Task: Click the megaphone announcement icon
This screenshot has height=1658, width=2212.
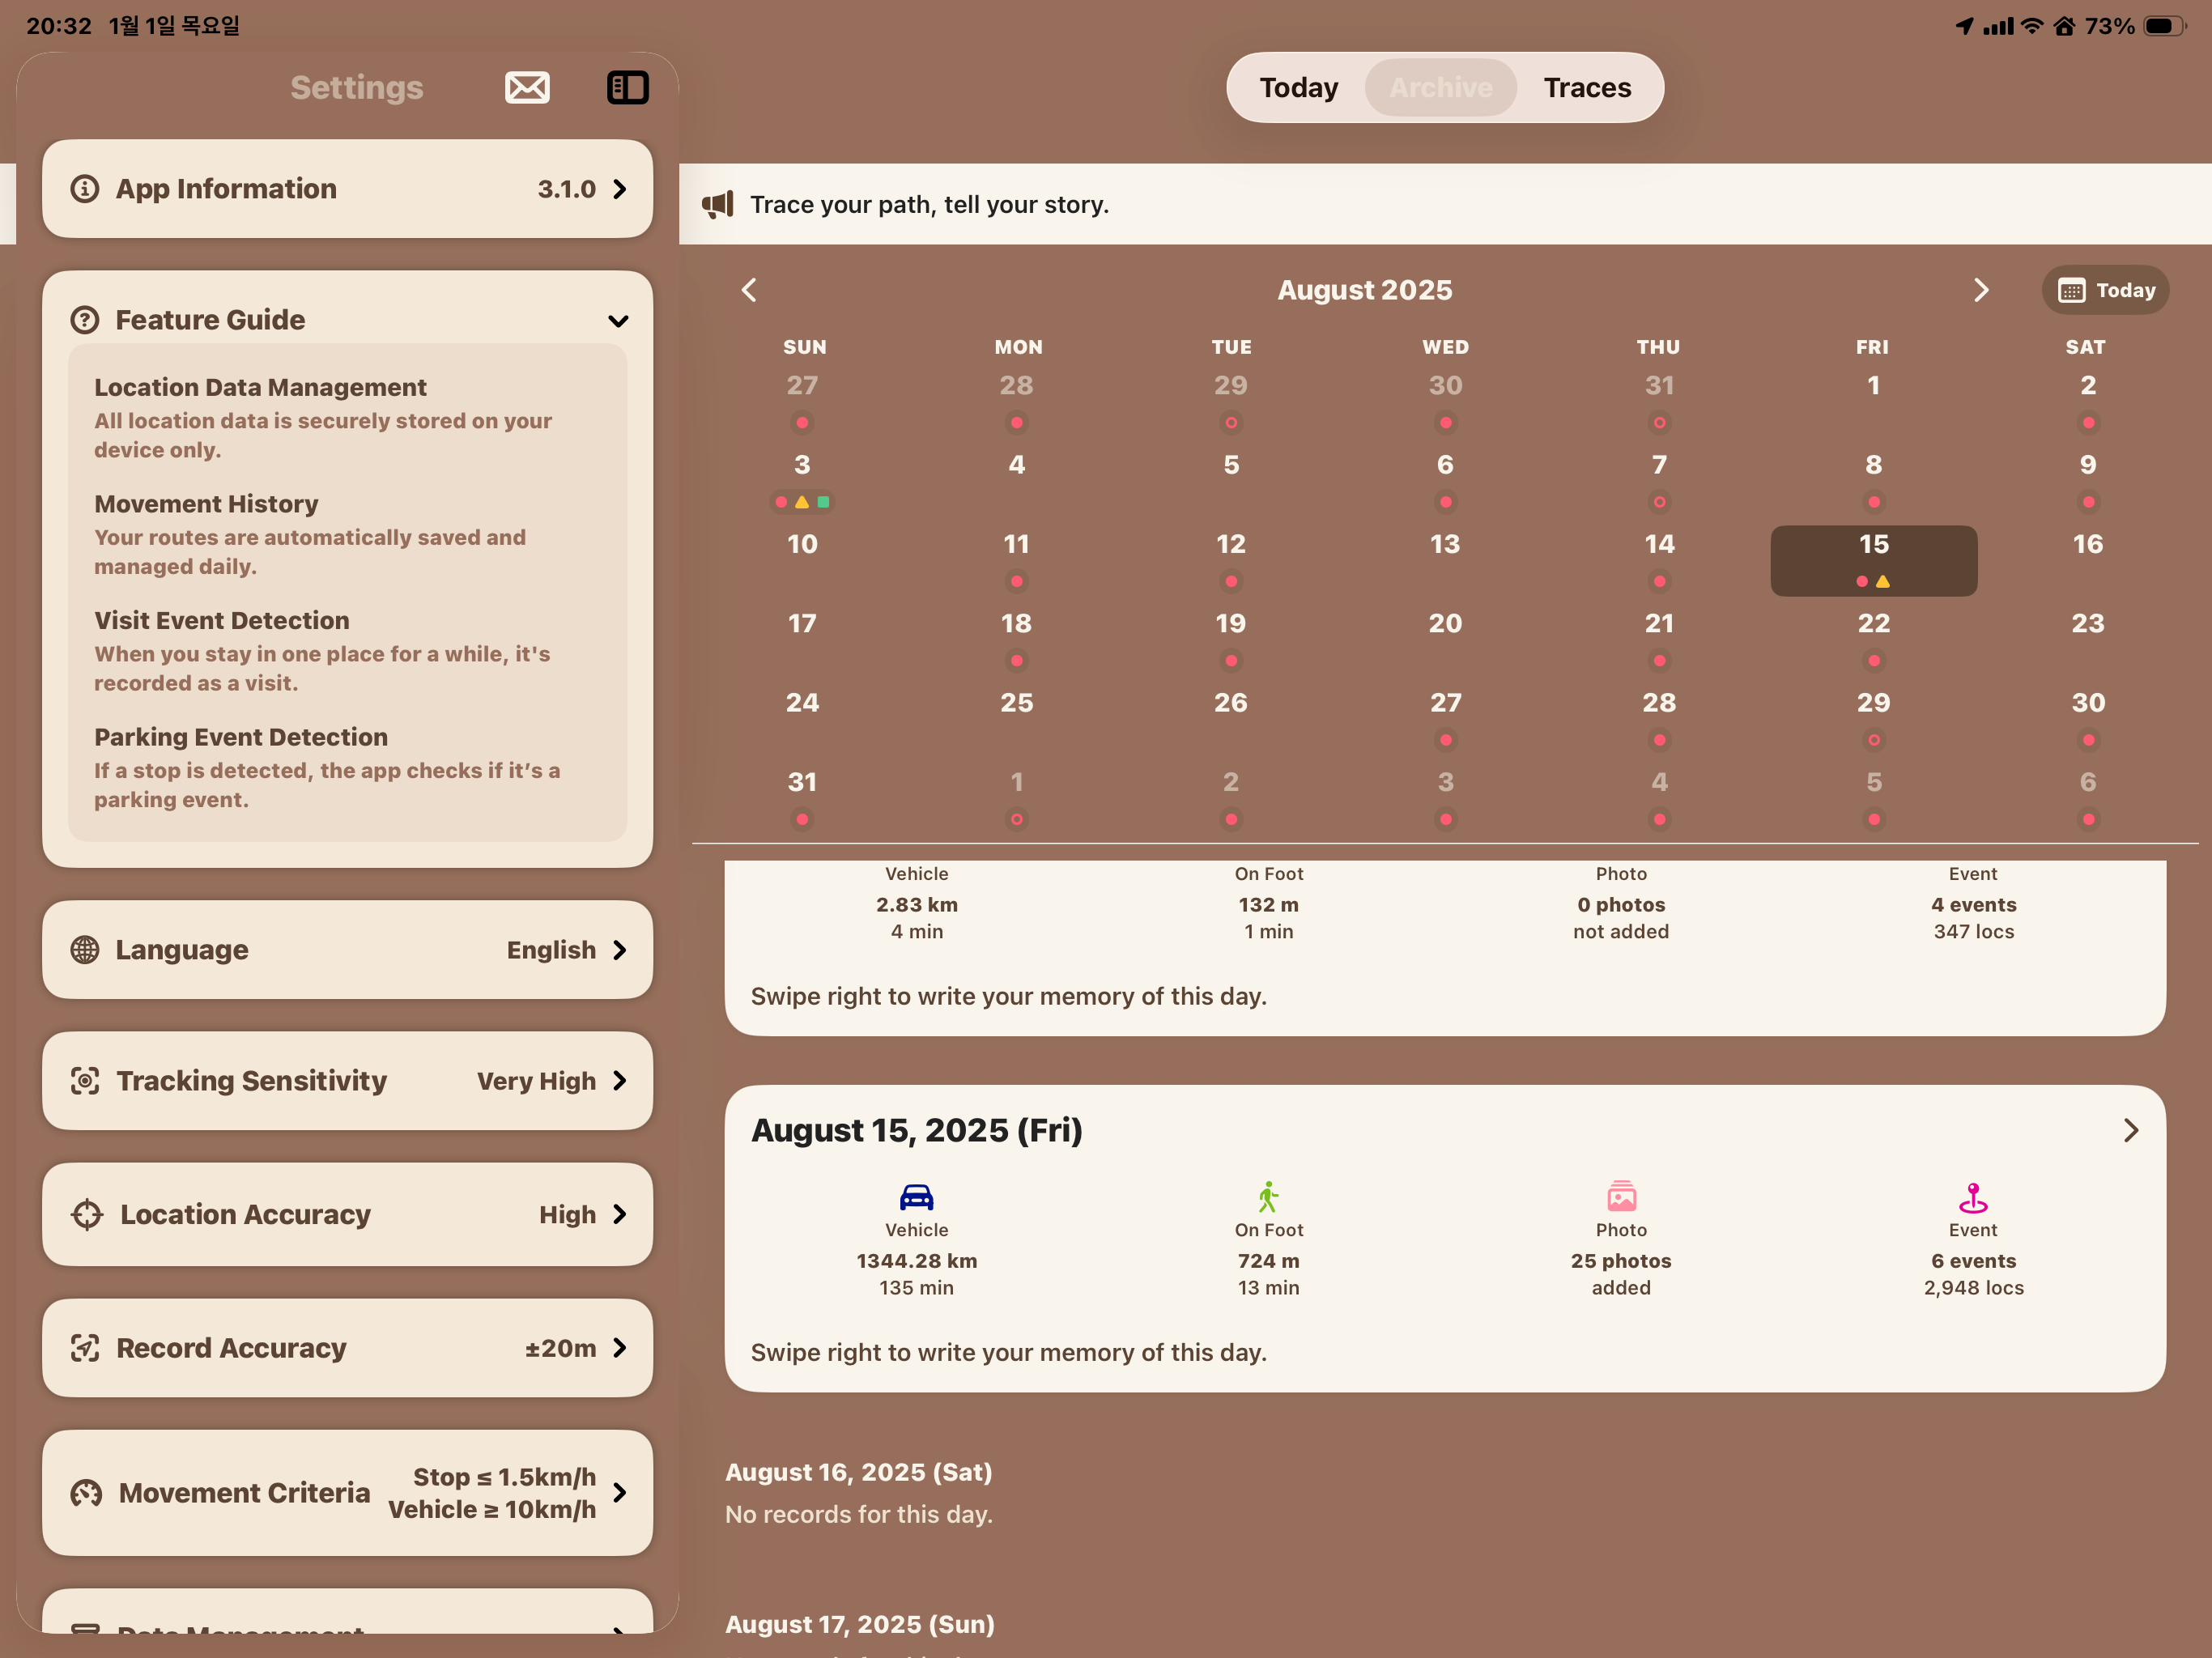Action: [x=718, y=205]
